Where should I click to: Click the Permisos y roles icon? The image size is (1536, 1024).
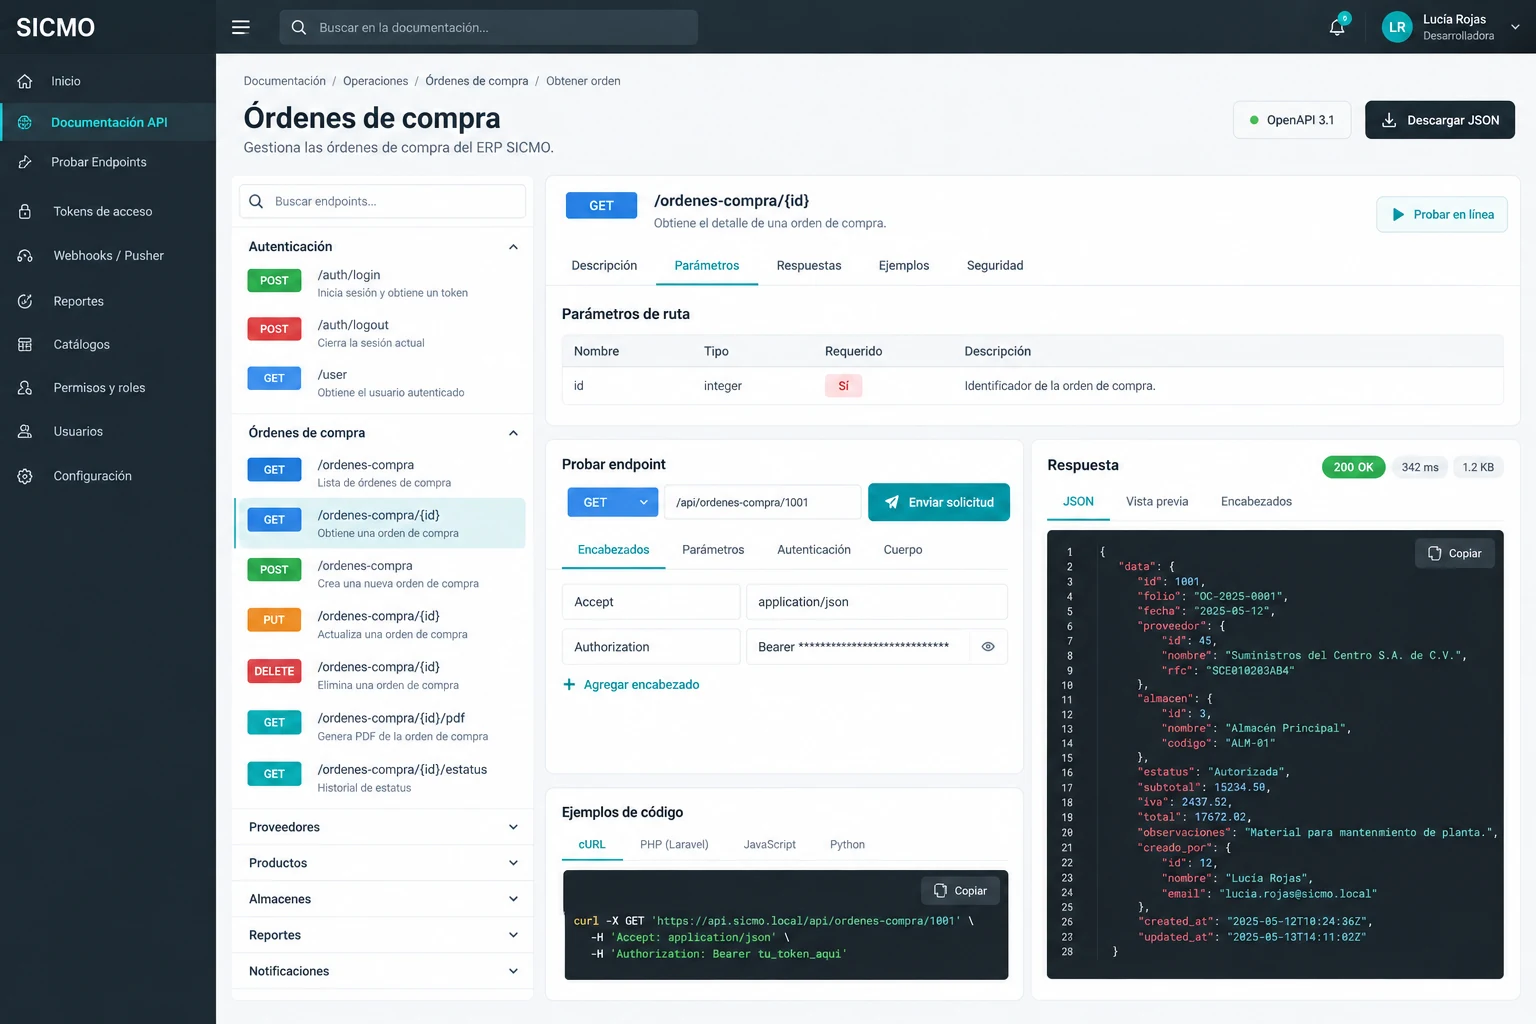25,388
